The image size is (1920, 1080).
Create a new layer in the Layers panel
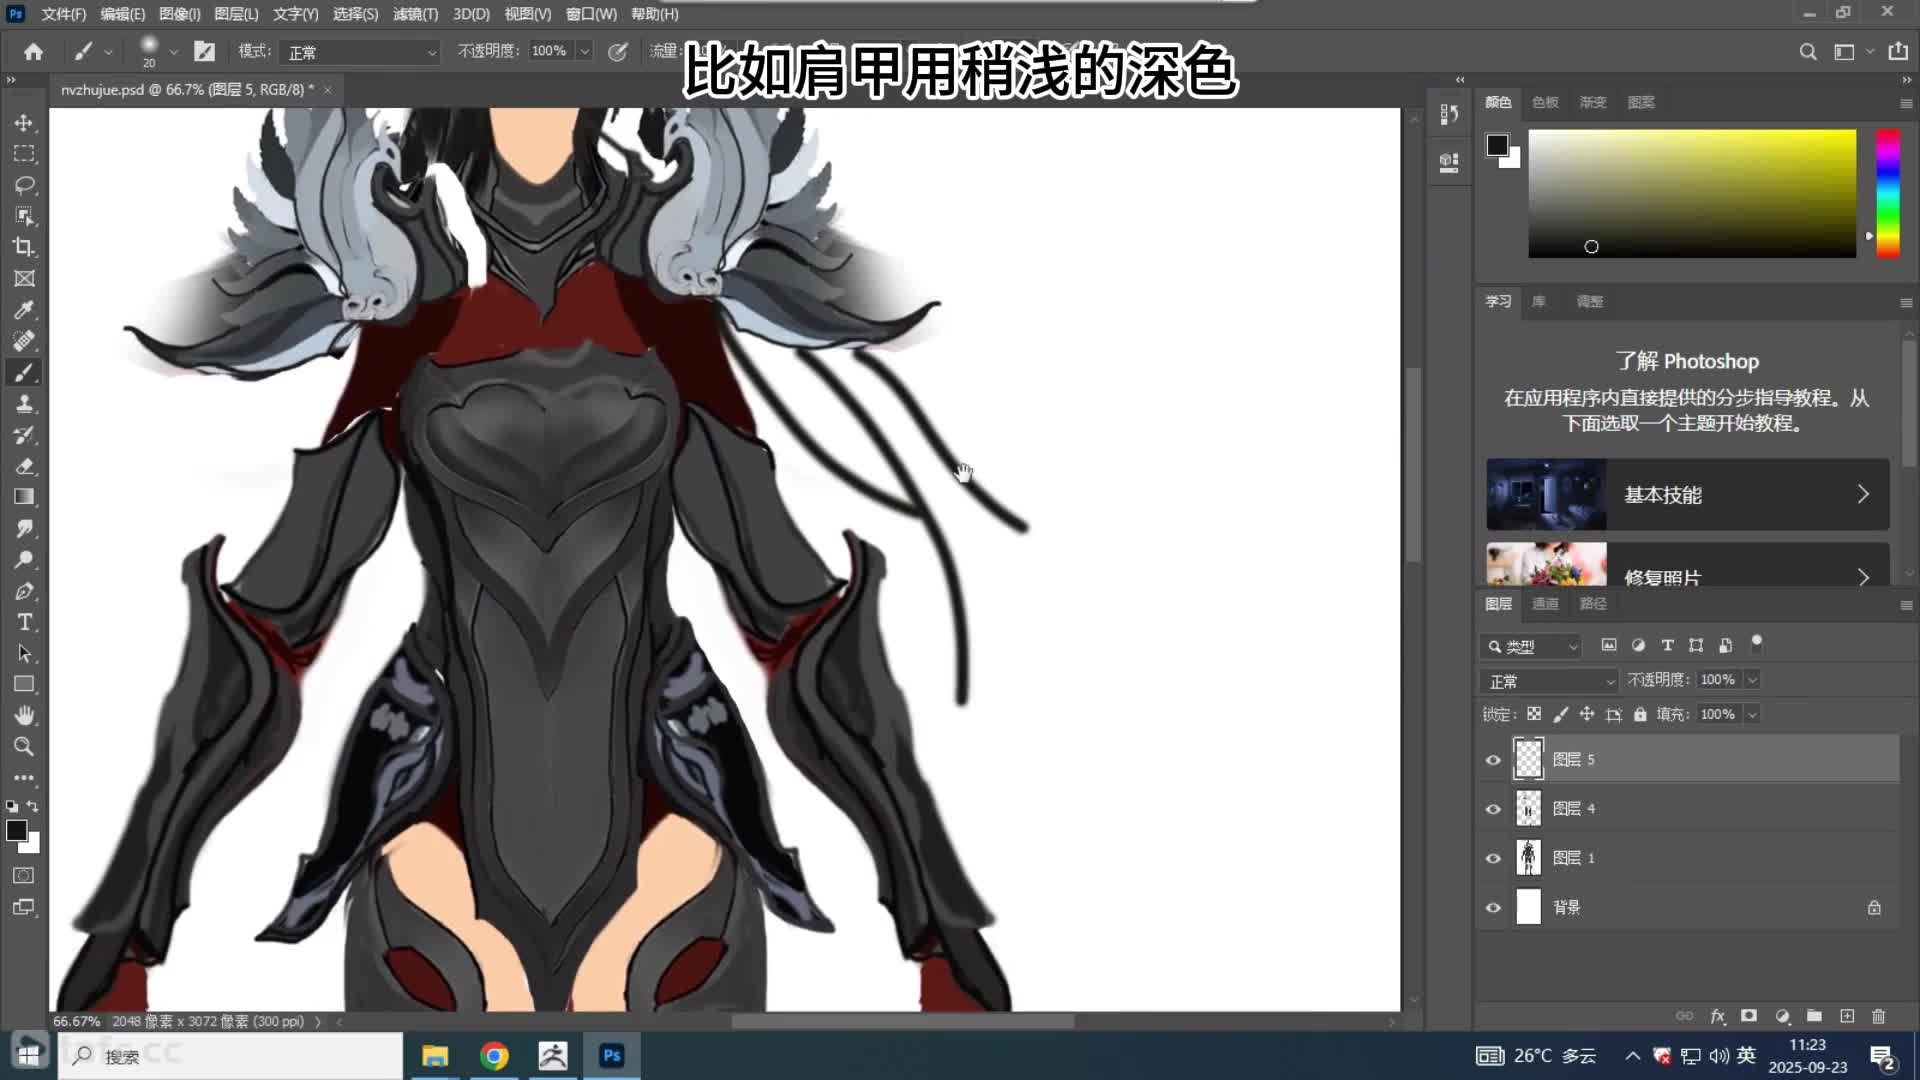[x=1847, y=1016]
